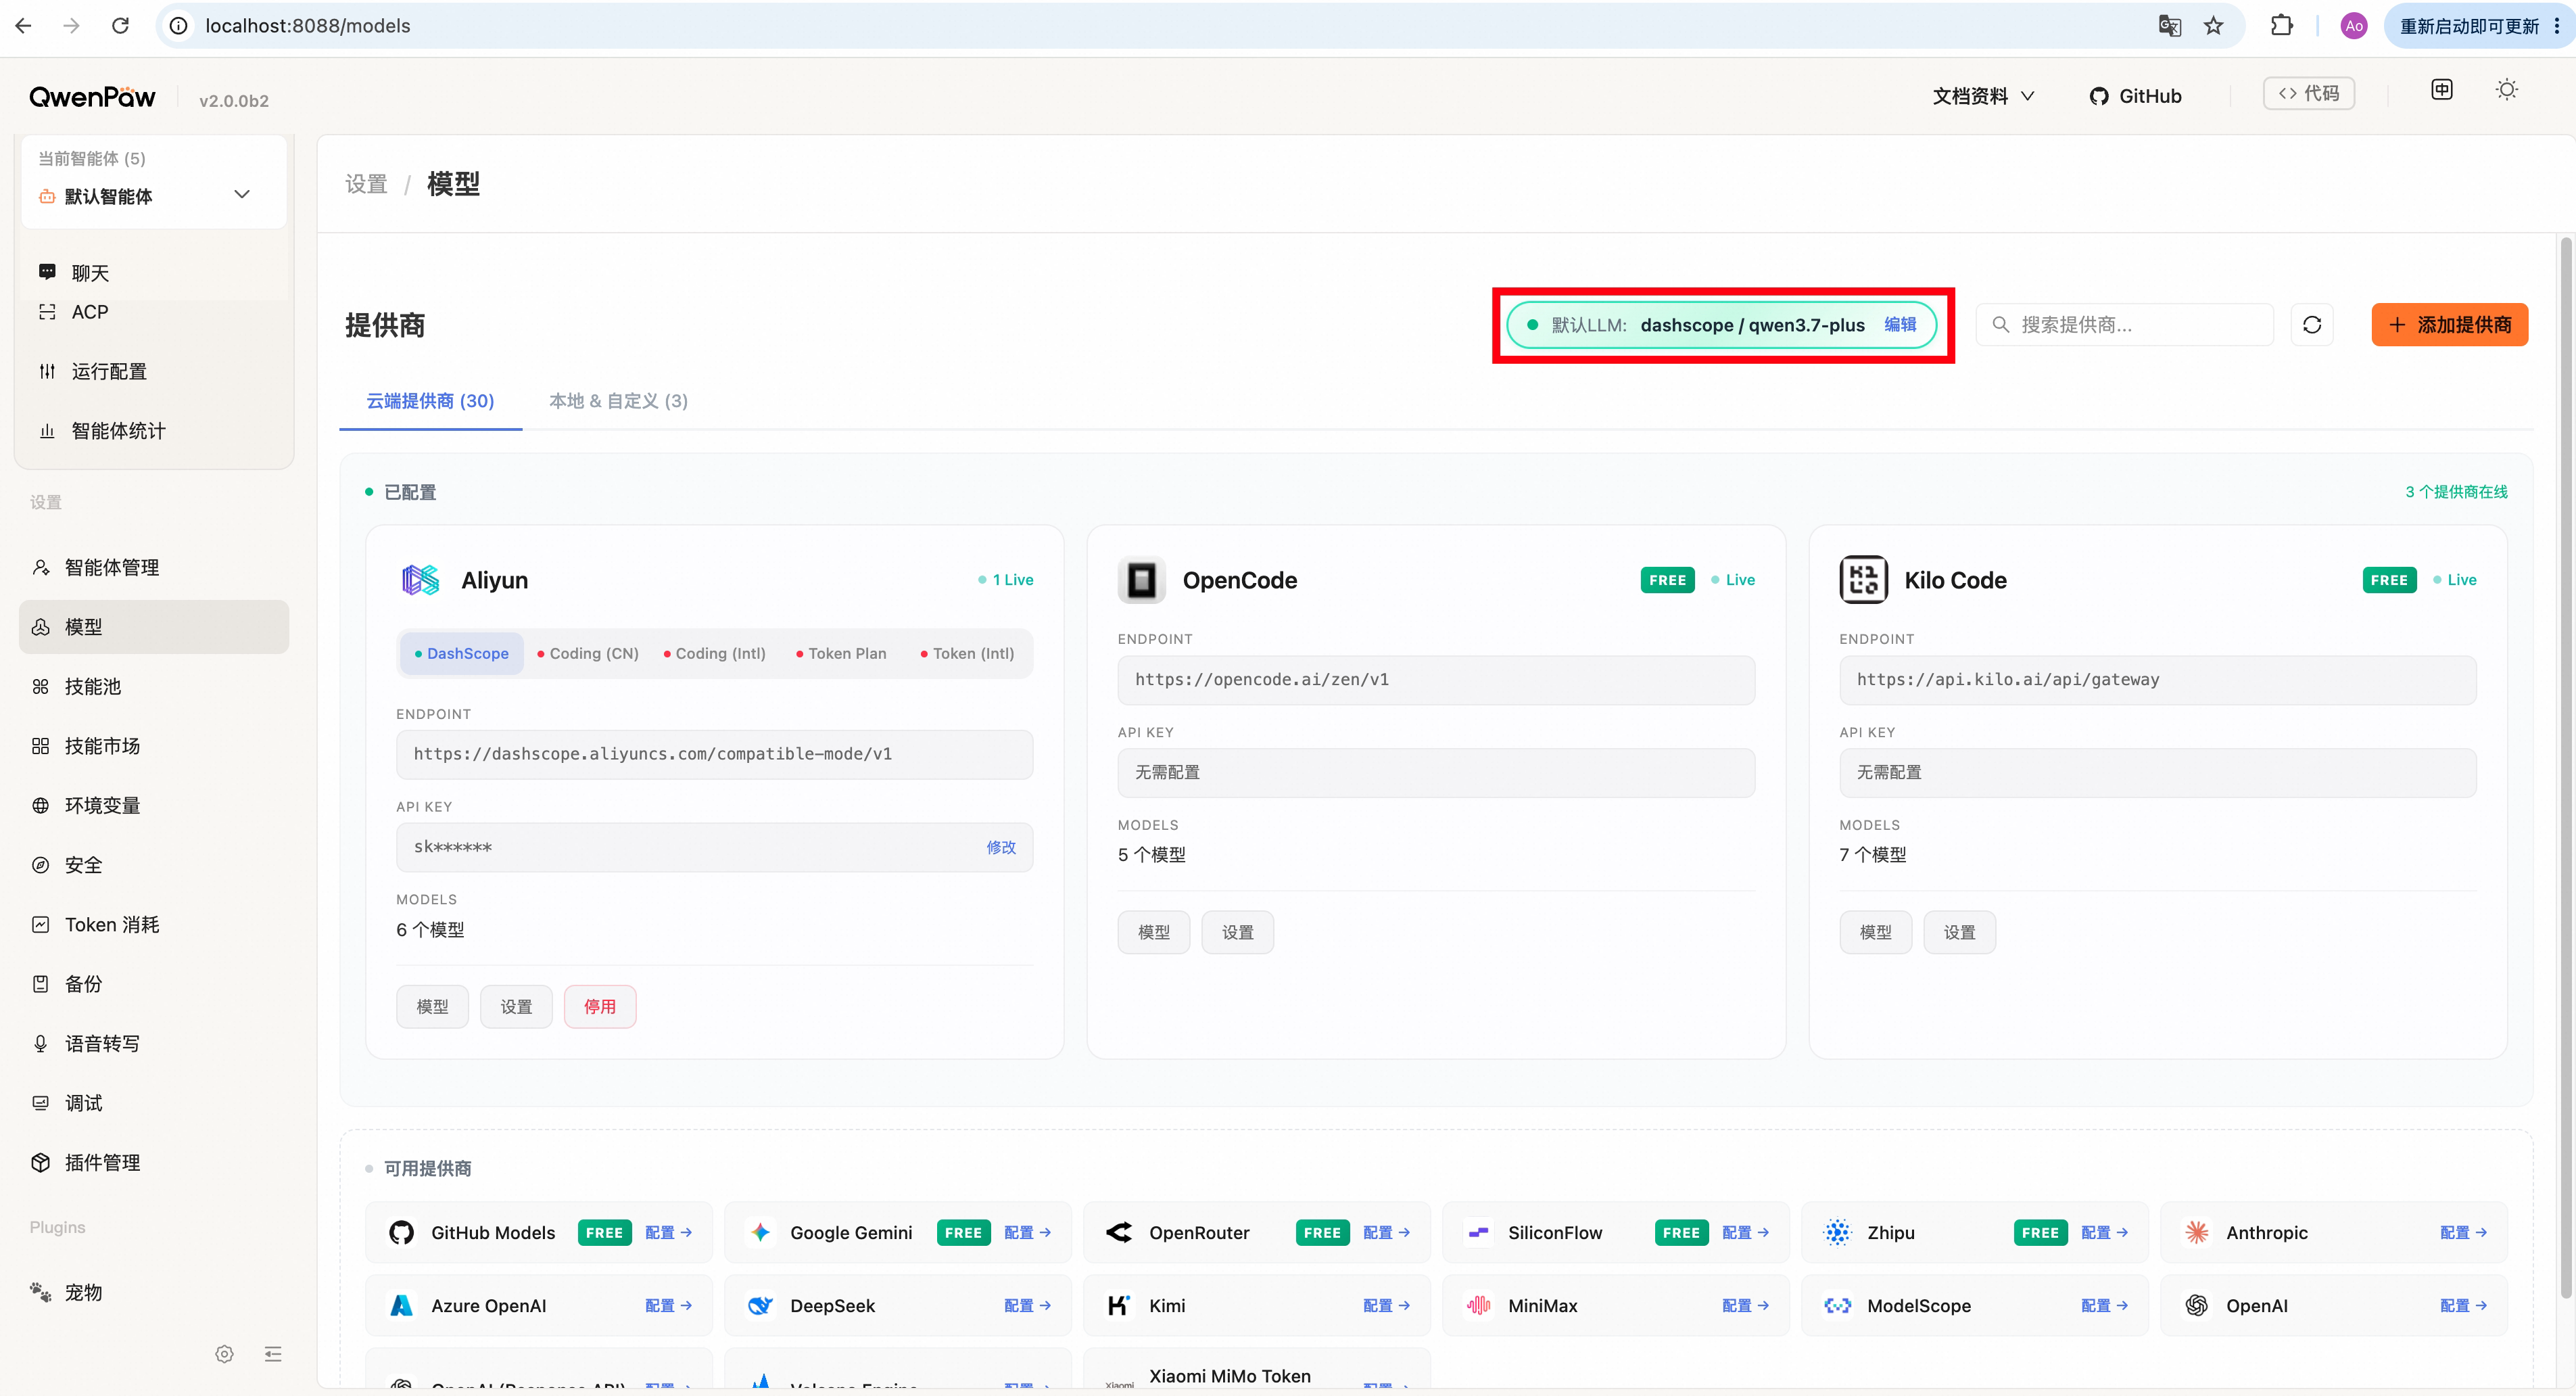
Task: Bookmark this page with the star icon
Action: point(2214,26)
